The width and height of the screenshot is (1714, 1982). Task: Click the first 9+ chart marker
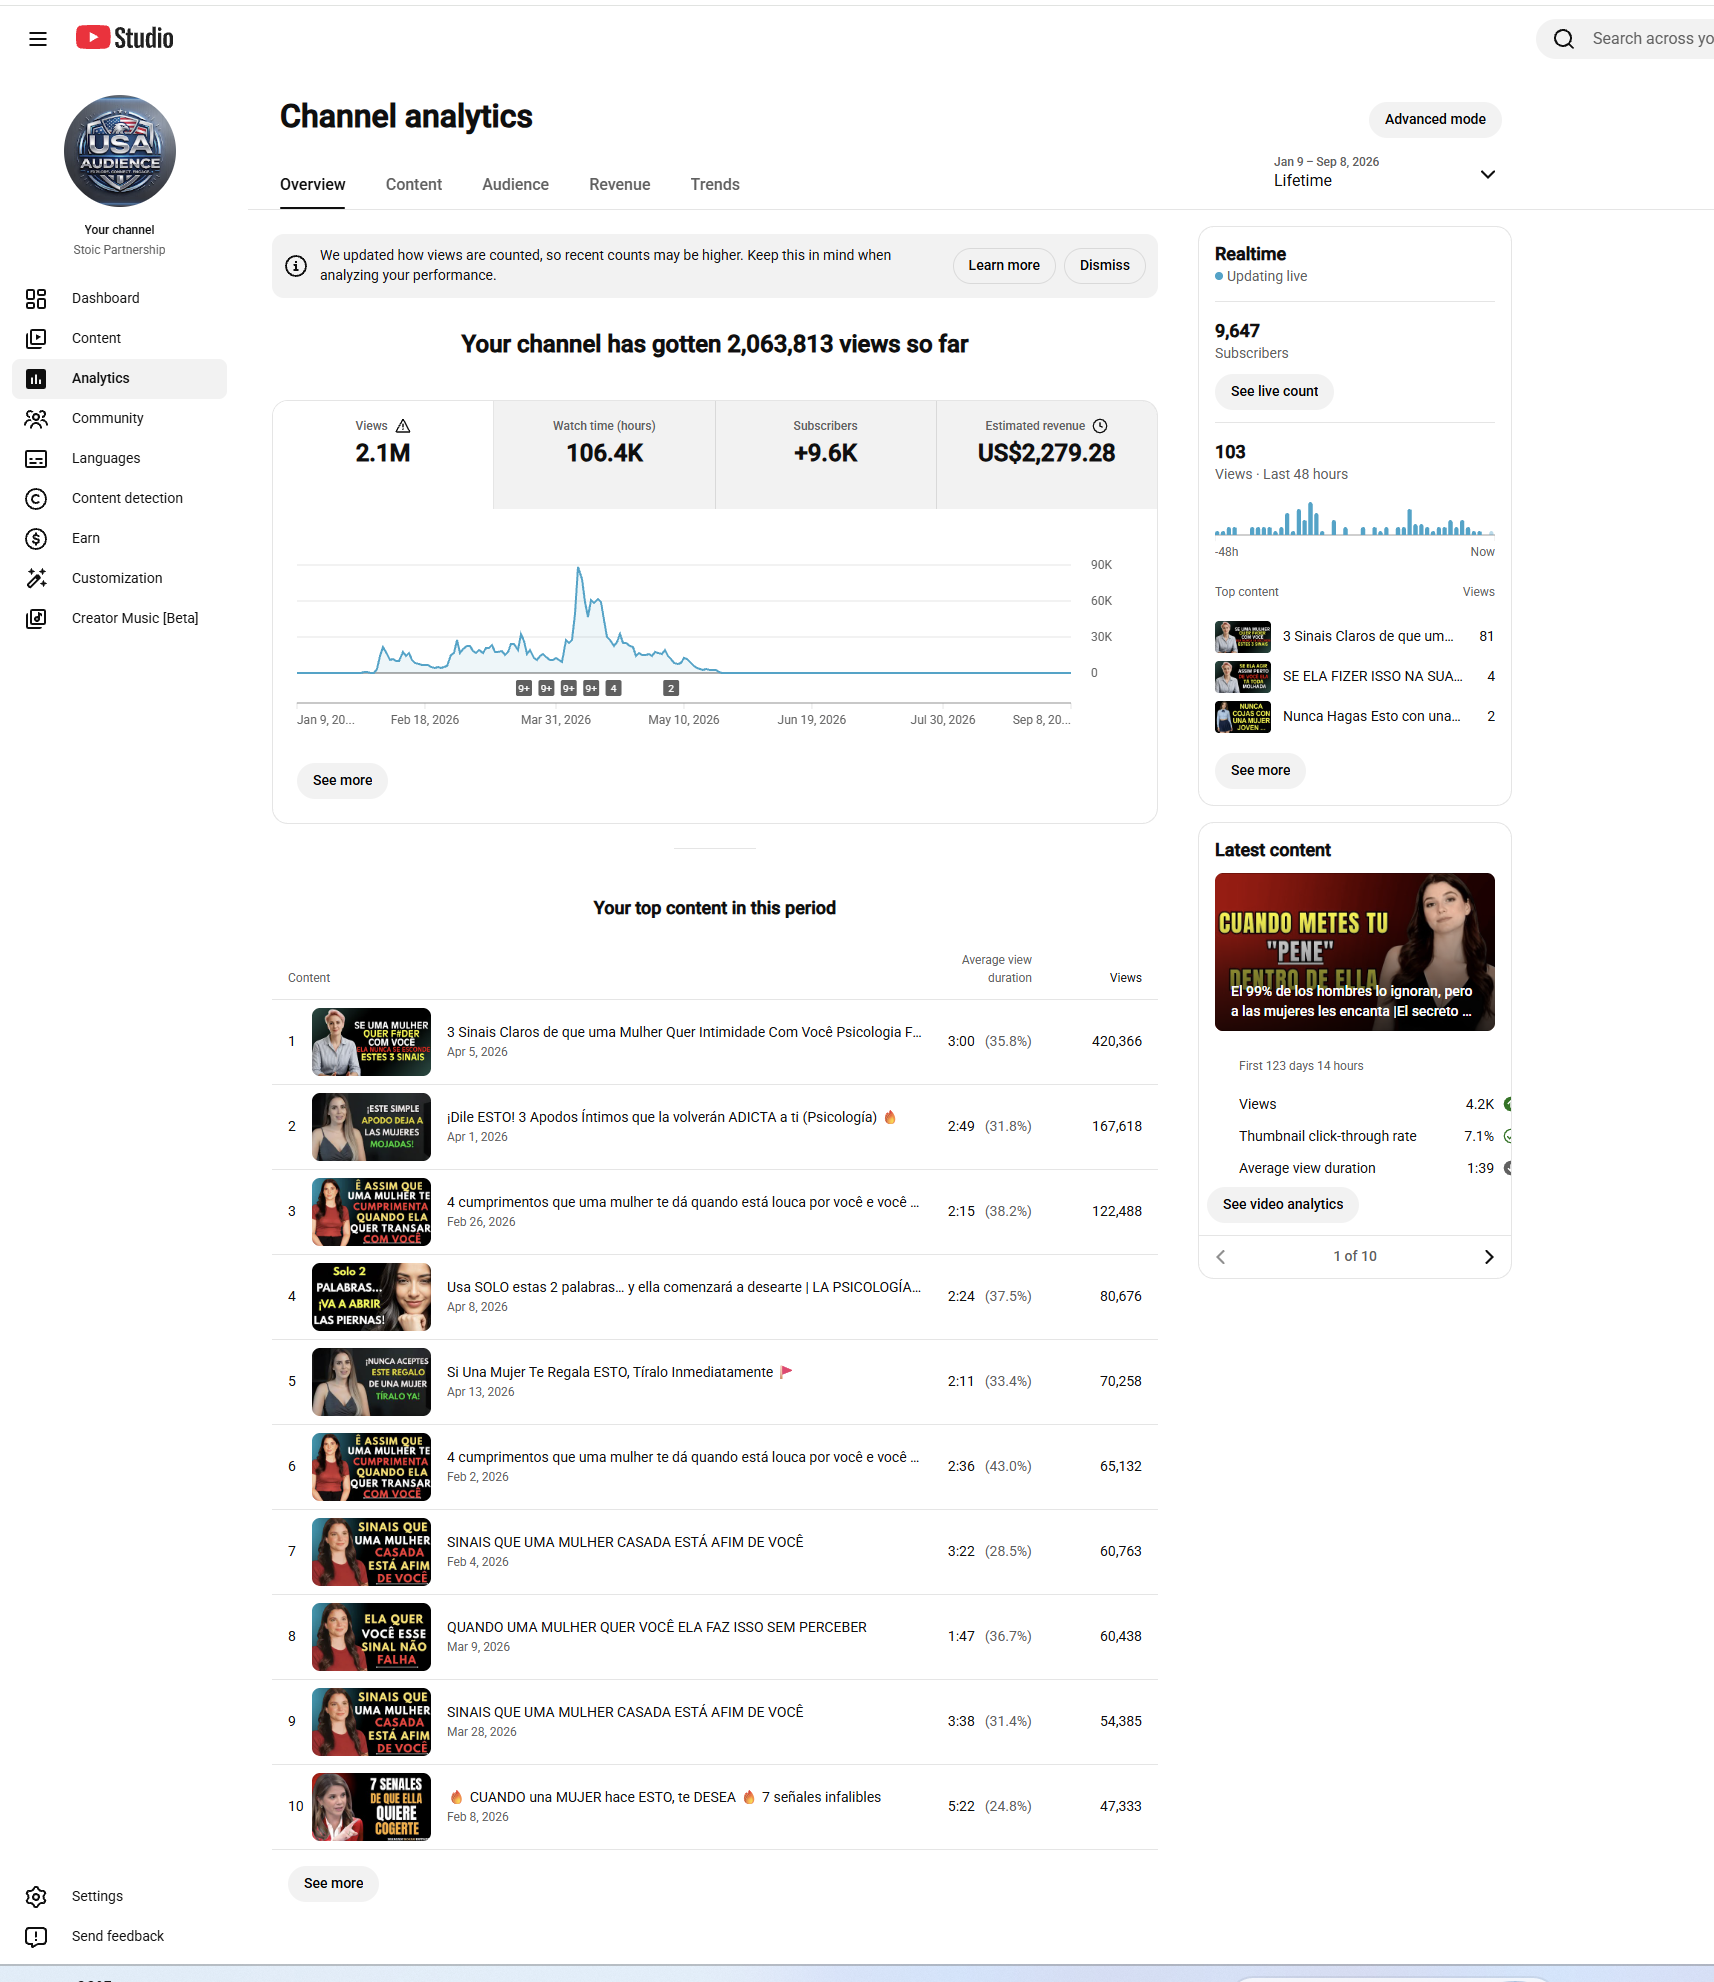coord(524,688)
